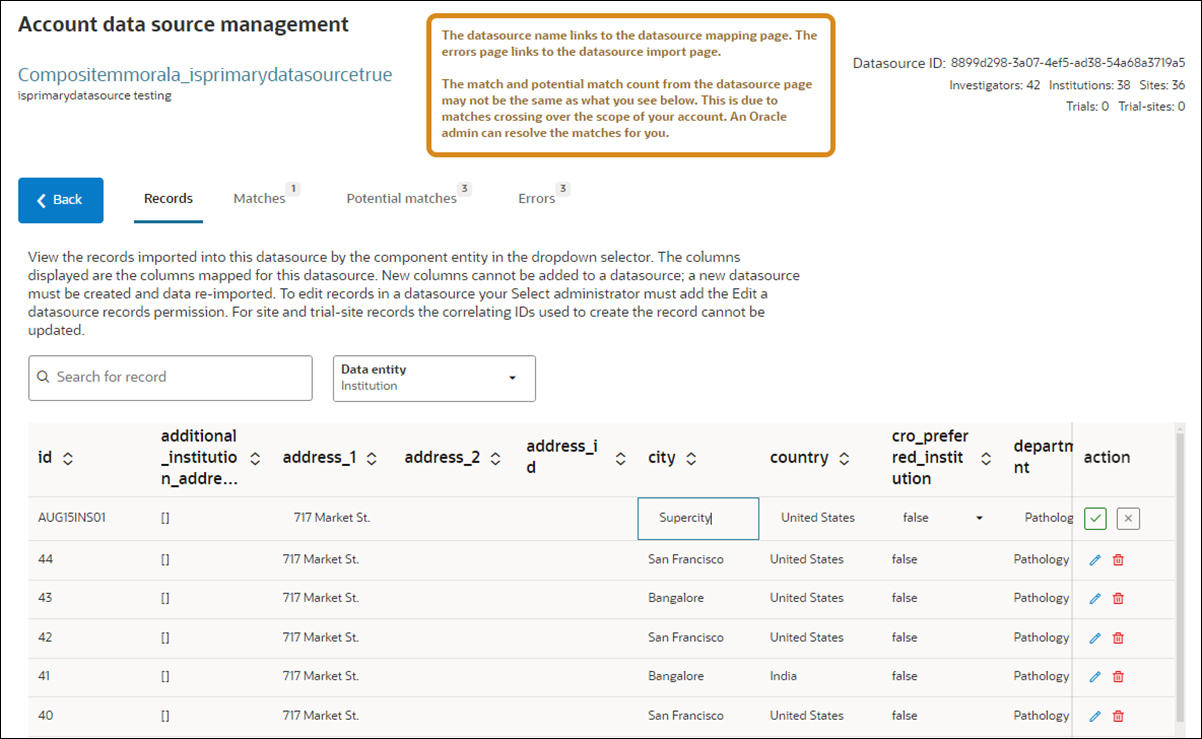The width and height of the screenshot is (1202, 739).
Task: Open Compositemmorala_isprimarydatasourcetrue datasource link
Action: (205, 75)
